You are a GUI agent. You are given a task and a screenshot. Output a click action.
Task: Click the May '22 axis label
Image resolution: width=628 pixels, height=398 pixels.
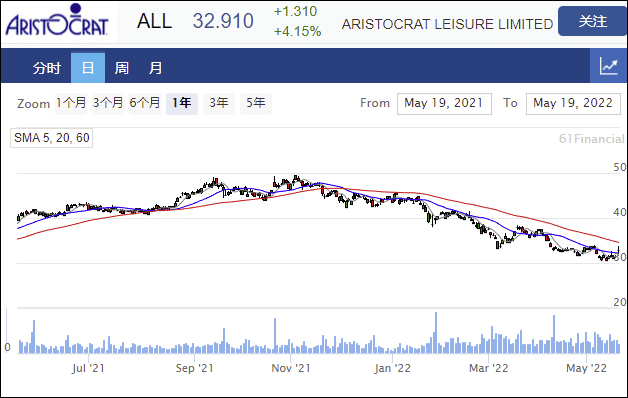pos(586,368)
